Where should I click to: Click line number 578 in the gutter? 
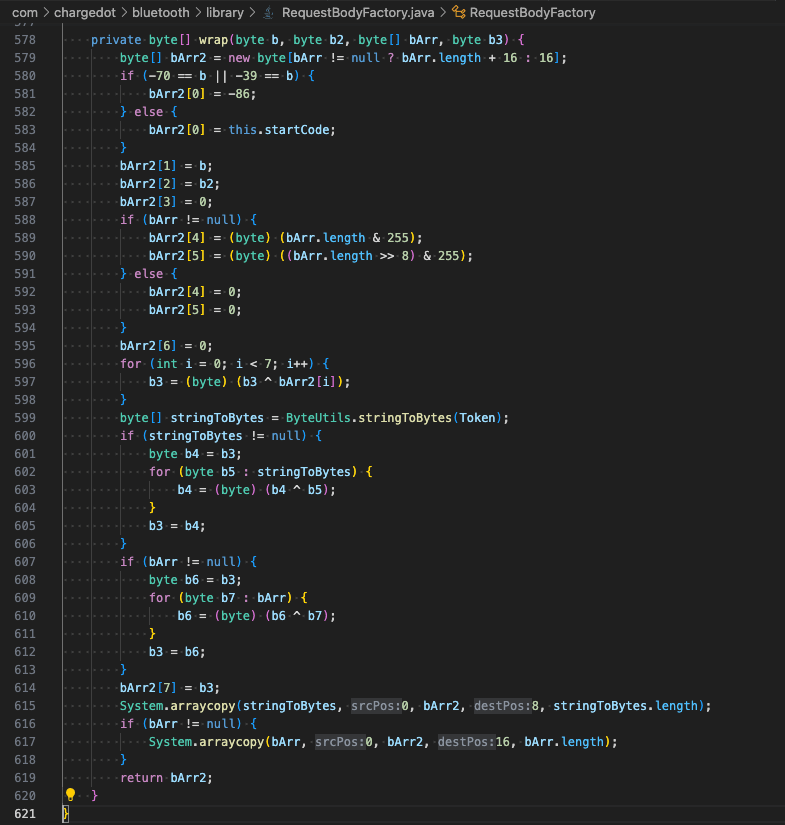tap(25, 40)
